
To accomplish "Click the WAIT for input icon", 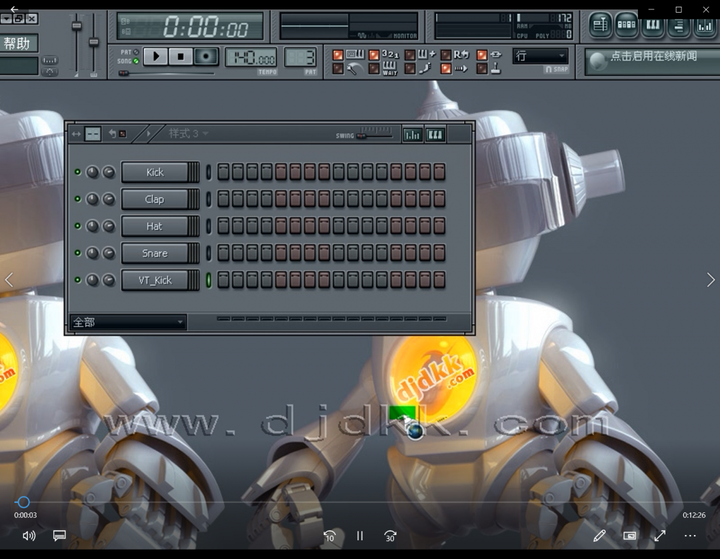I will tap(390, 69).
